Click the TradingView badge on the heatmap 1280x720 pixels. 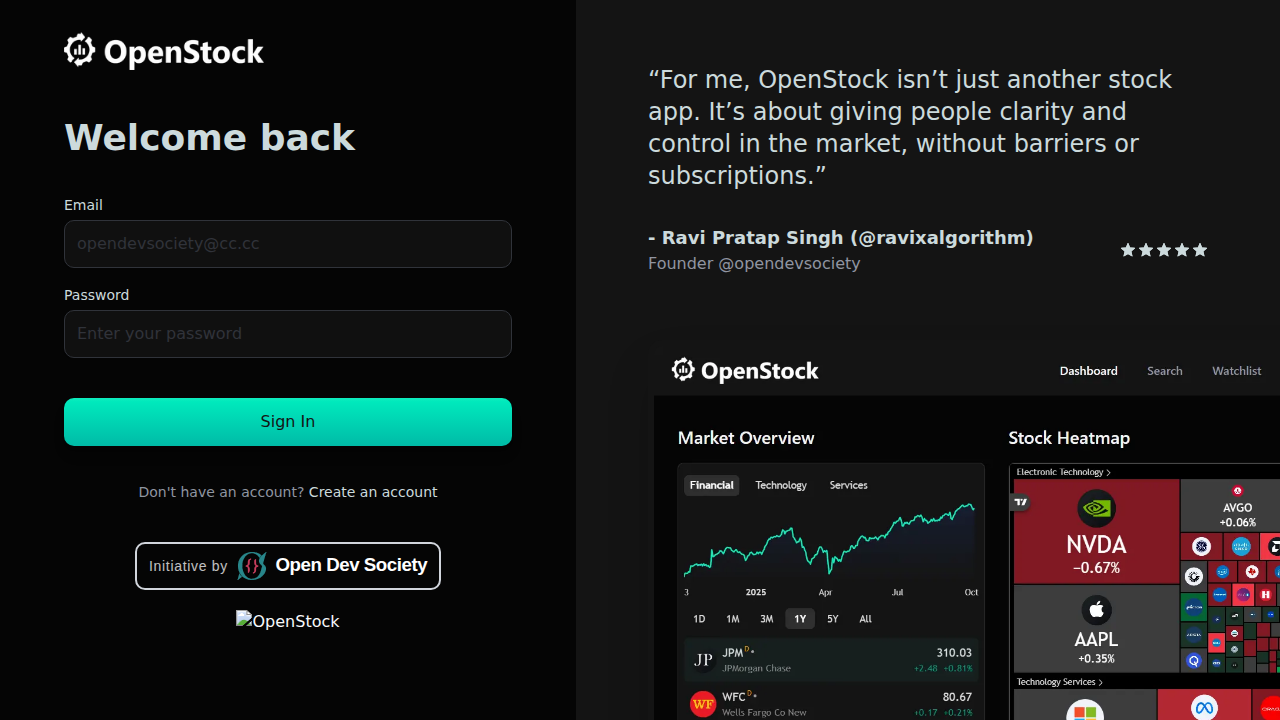click(1021, 502)
